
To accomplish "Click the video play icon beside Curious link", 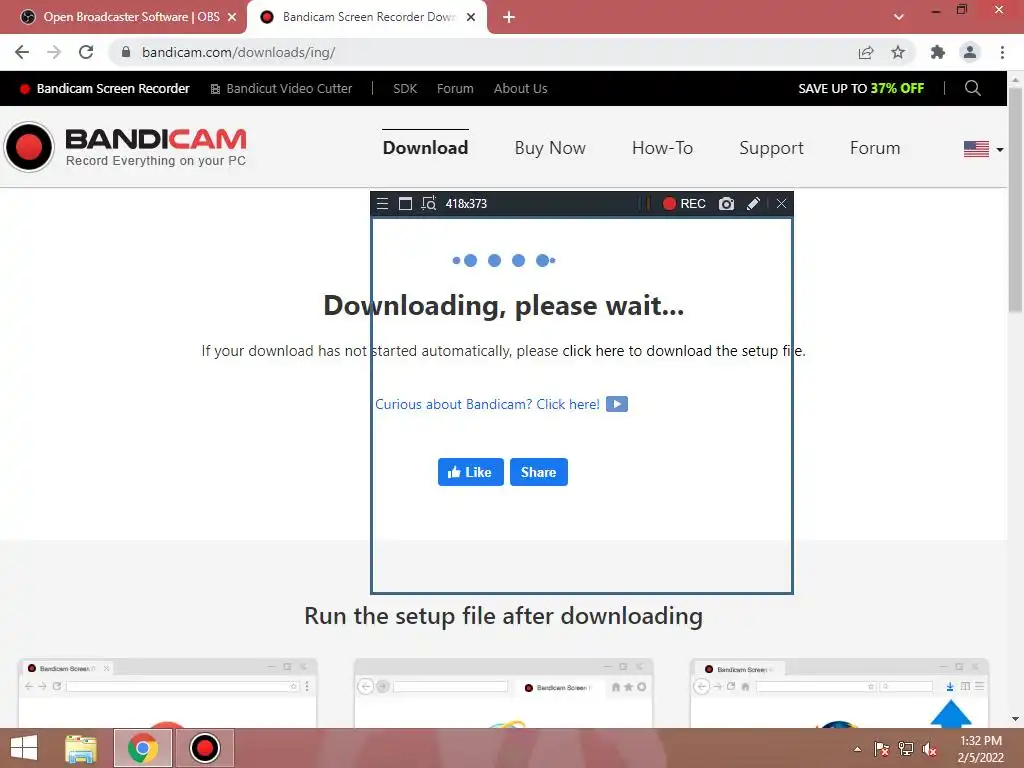I will (x=617, y=404).
